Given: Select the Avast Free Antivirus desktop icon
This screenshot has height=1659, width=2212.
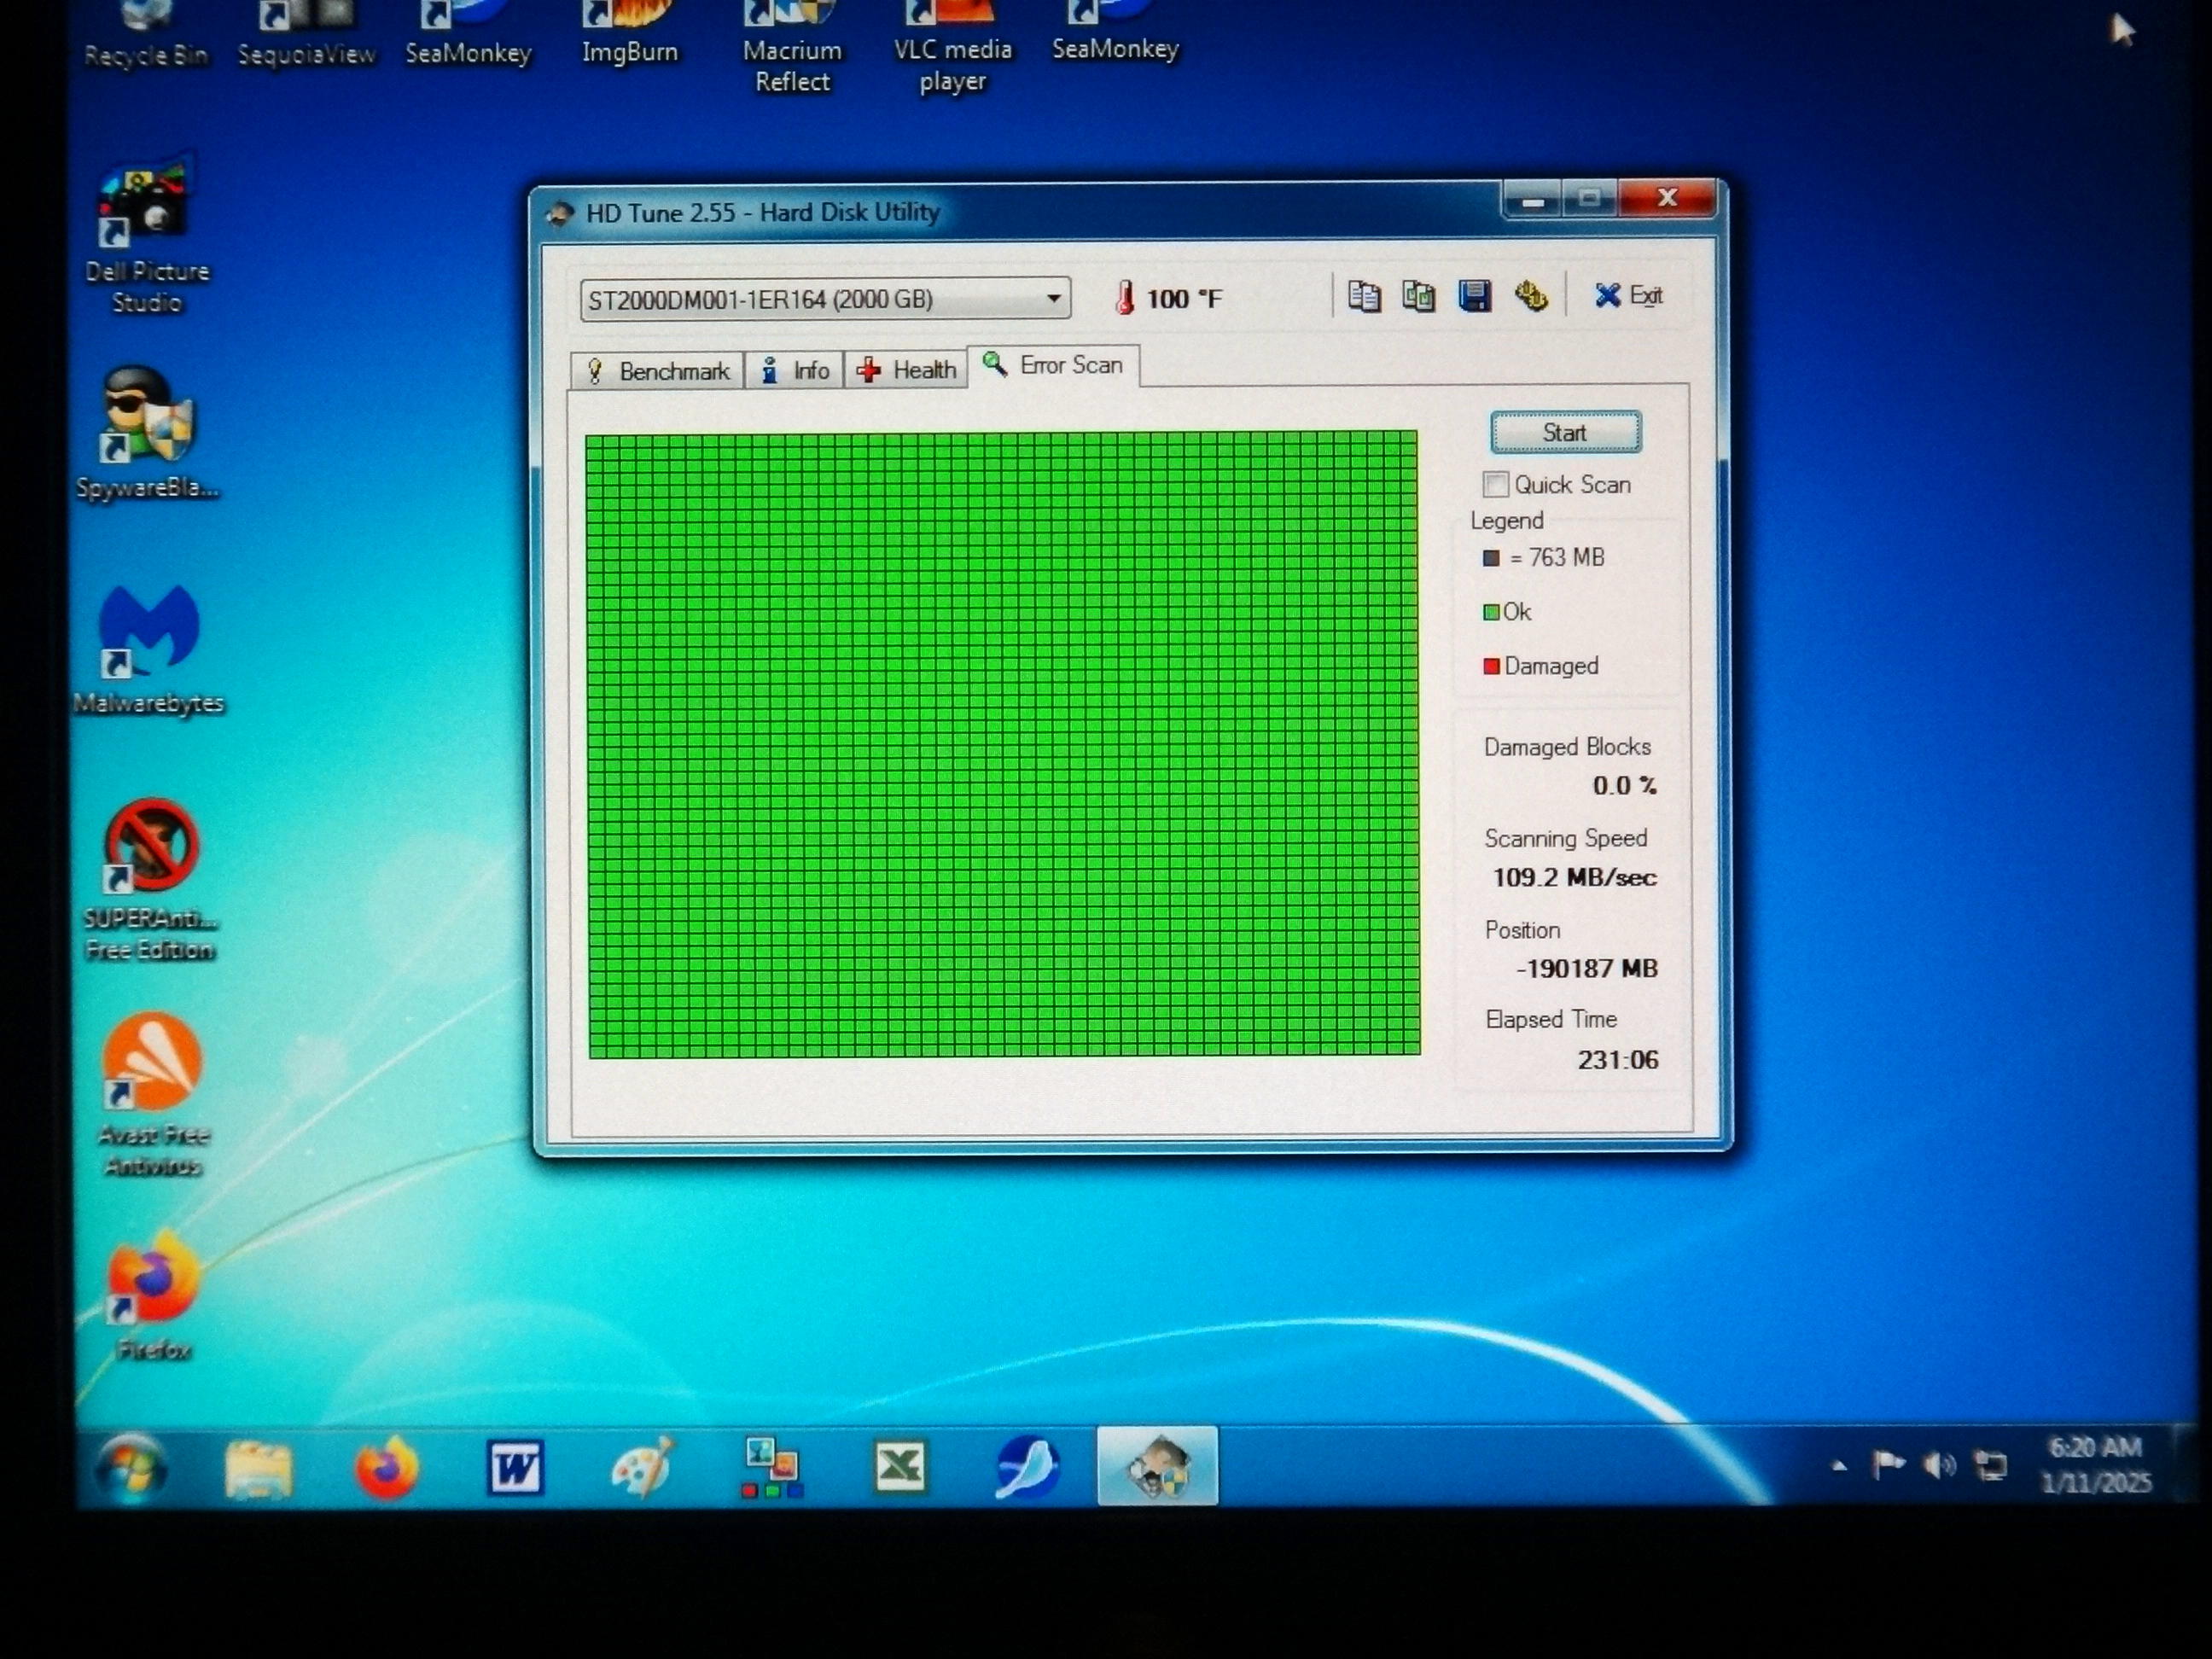Looking at the screenshot, I should [x=153, y=1095].
